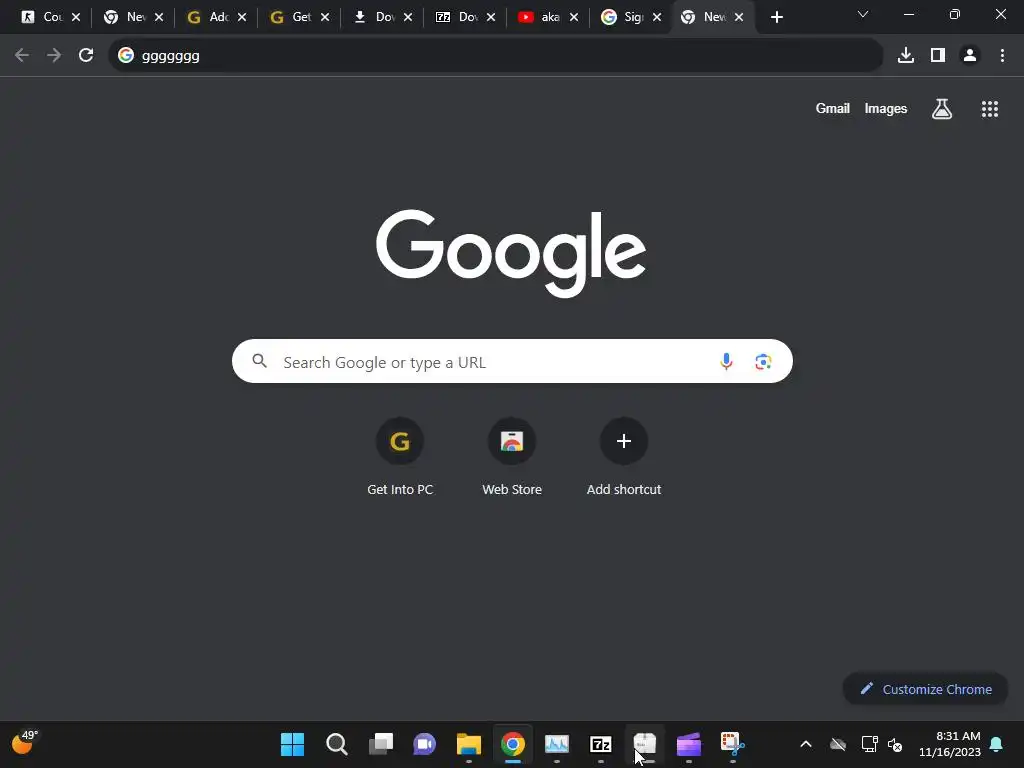
Task: Click the Google favicon in address bar
Action: (126, 56)
